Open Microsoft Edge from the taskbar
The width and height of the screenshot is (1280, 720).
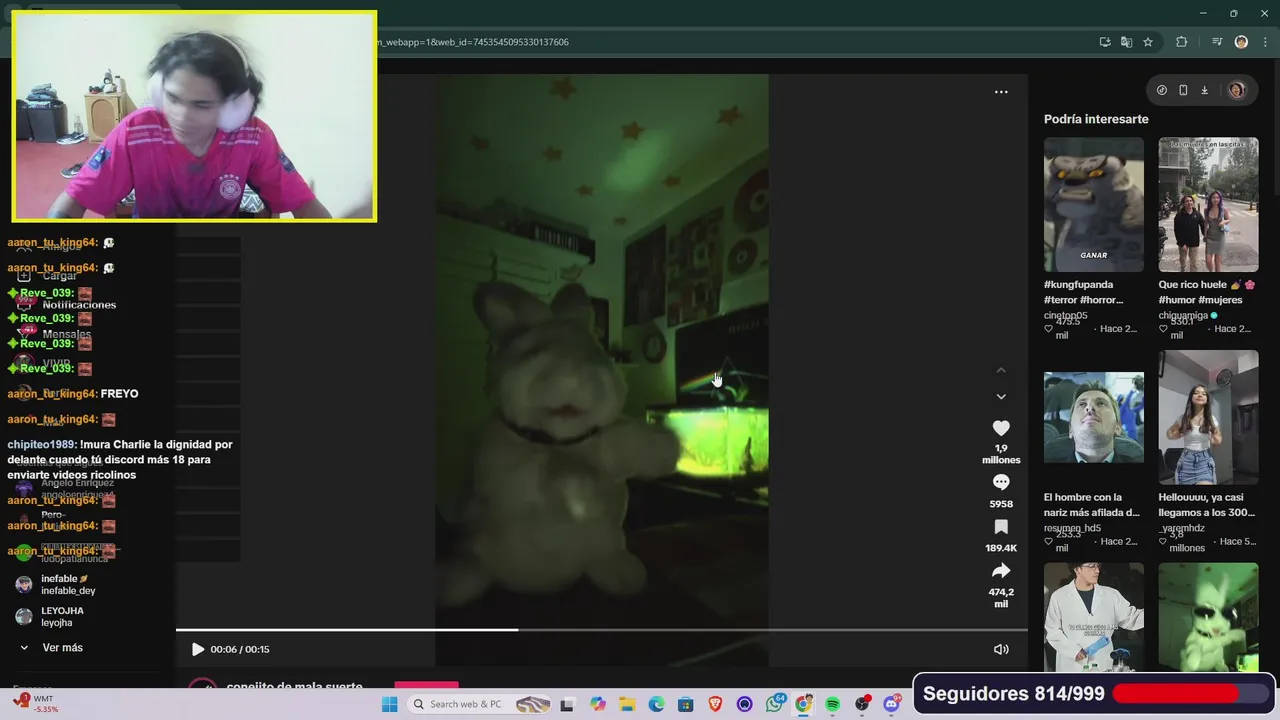[656, 704]
